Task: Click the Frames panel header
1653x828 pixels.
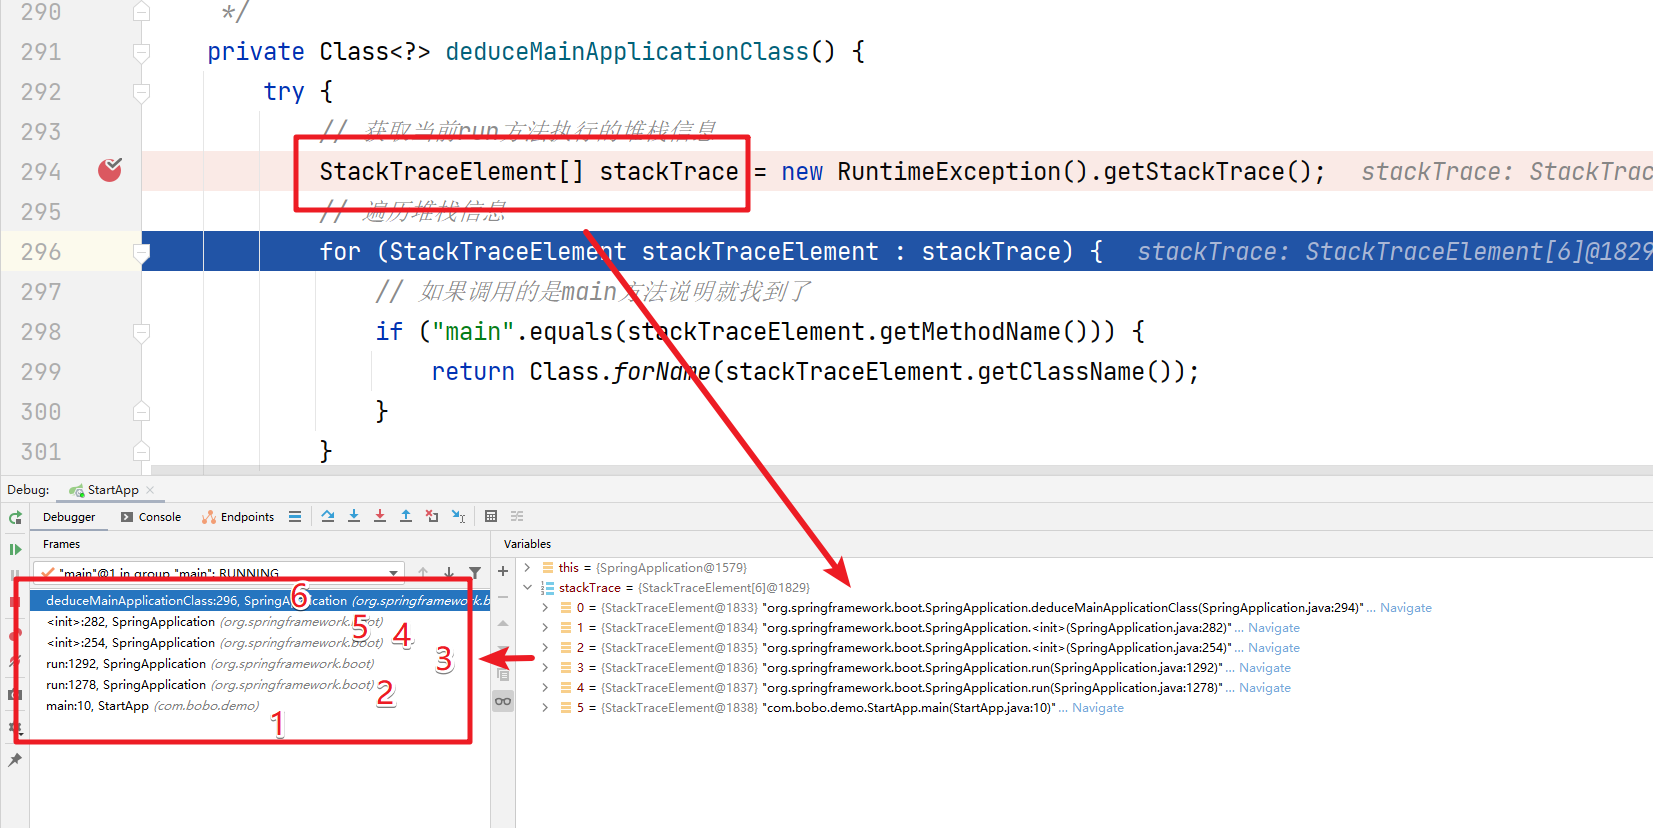Action: click(x=61, y=544)
